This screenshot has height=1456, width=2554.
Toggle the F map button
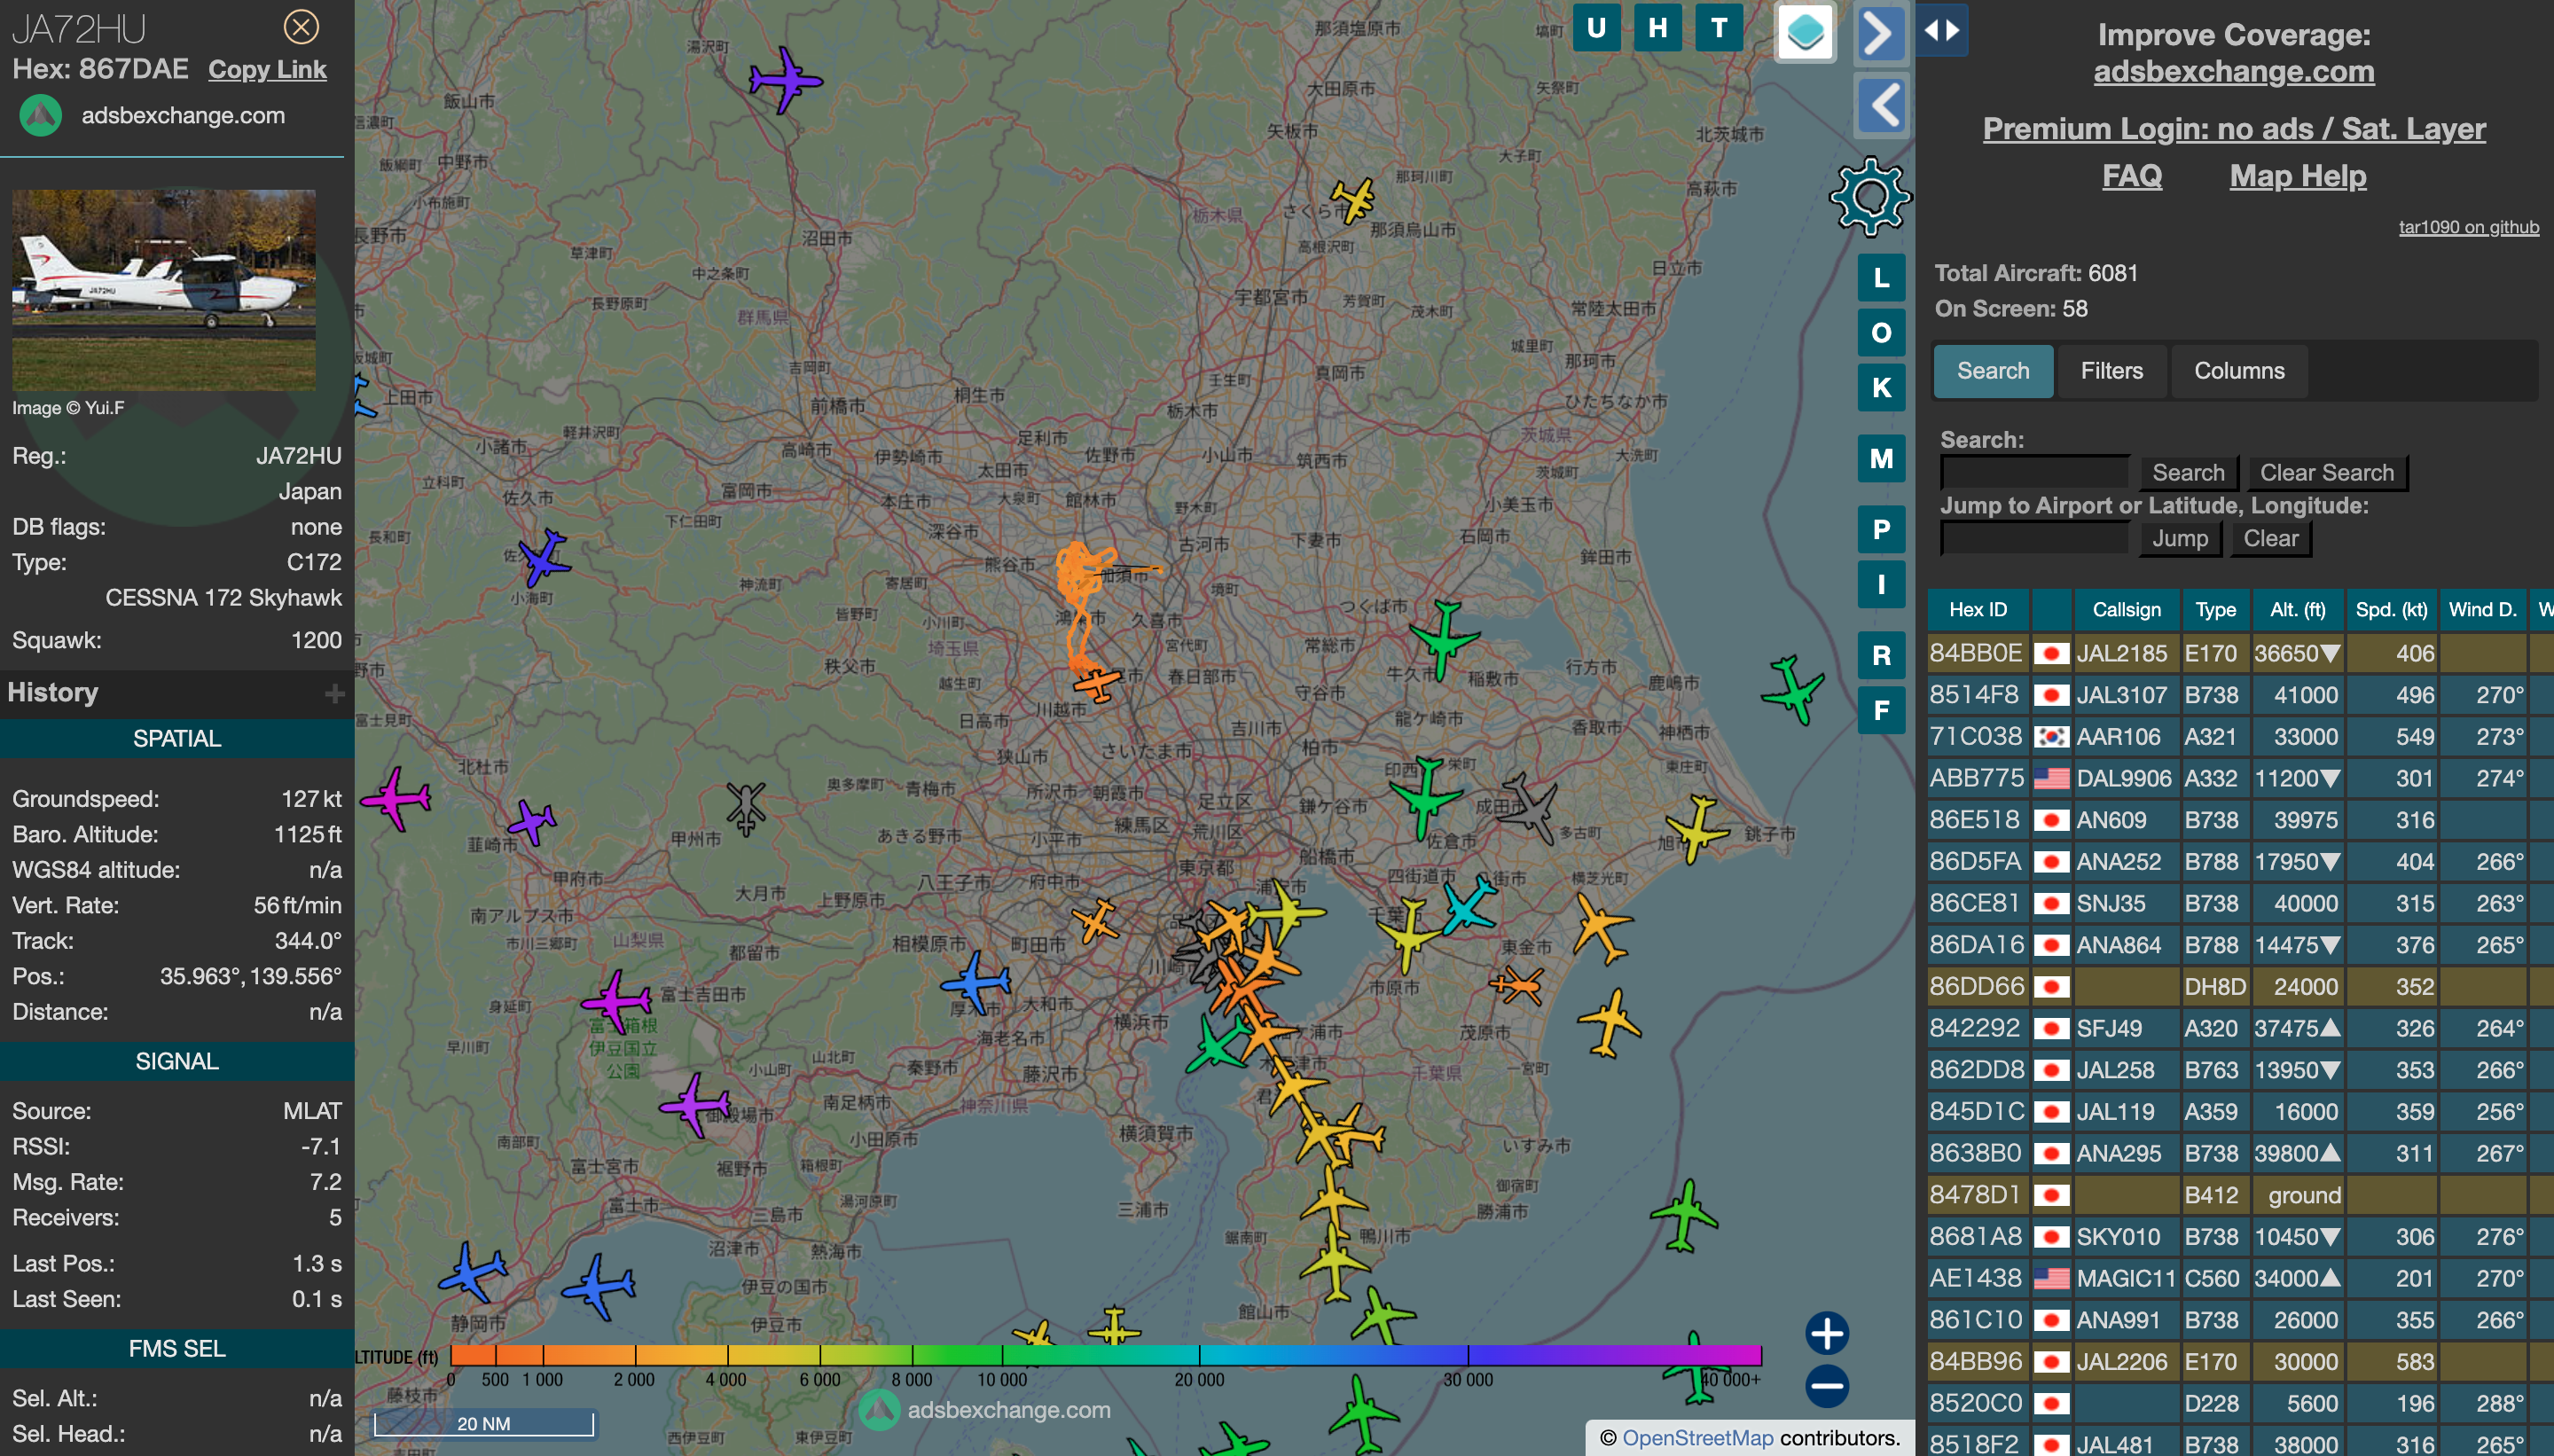1881,711
